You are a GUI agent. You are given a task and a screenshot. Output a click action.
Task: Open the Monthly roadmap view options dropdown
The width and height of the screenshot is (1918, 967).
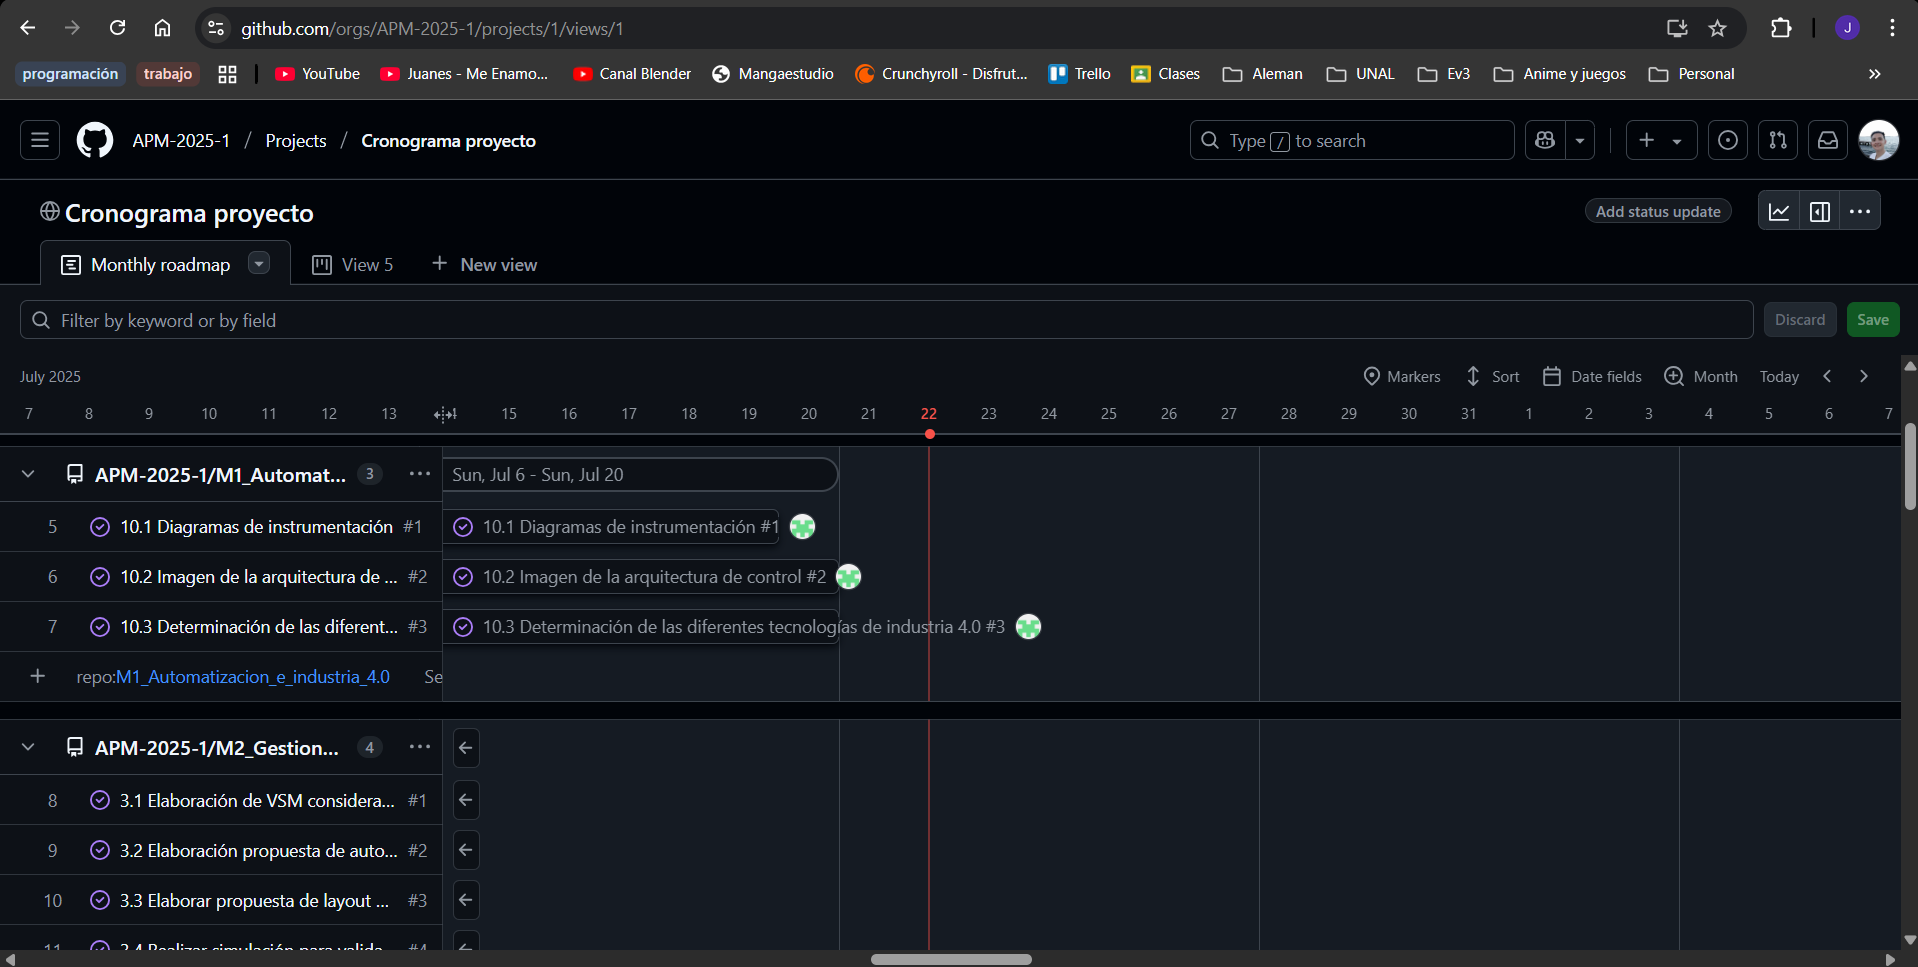click(259, 263)
